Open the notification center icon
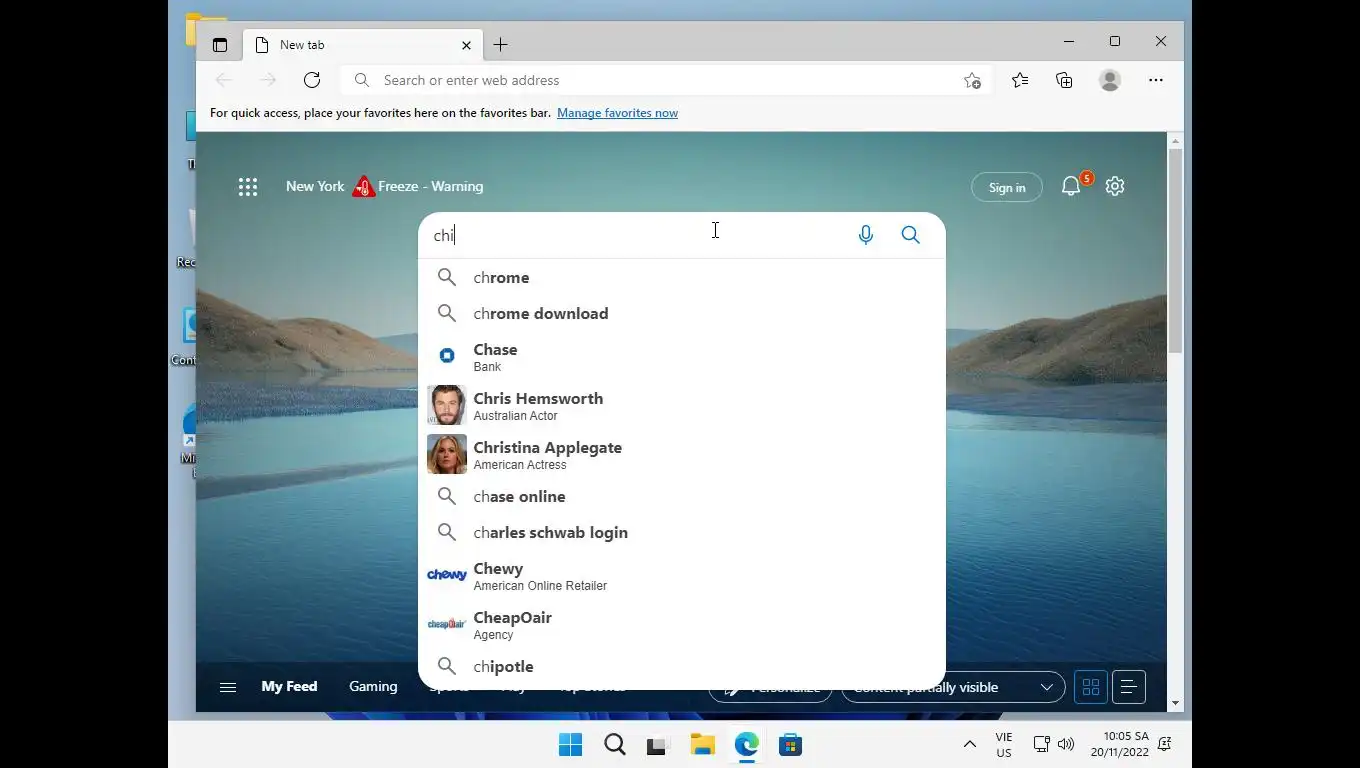The height and width of the screenshot is (768, 1360). (x=1165, y=745)
